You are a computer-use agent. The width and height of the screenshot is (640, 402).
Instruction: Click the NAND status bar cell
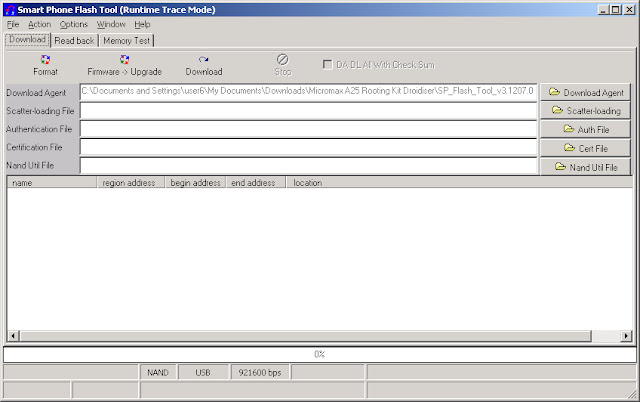tap(158, 373)
